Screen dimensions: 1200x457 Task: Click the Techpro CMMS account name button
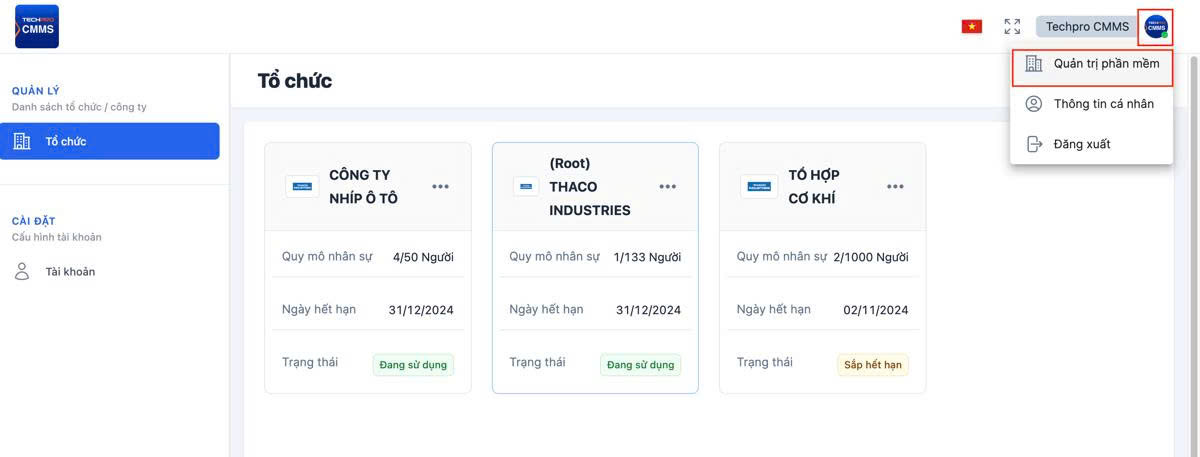pyautogui.click(x=1086, y=27)
